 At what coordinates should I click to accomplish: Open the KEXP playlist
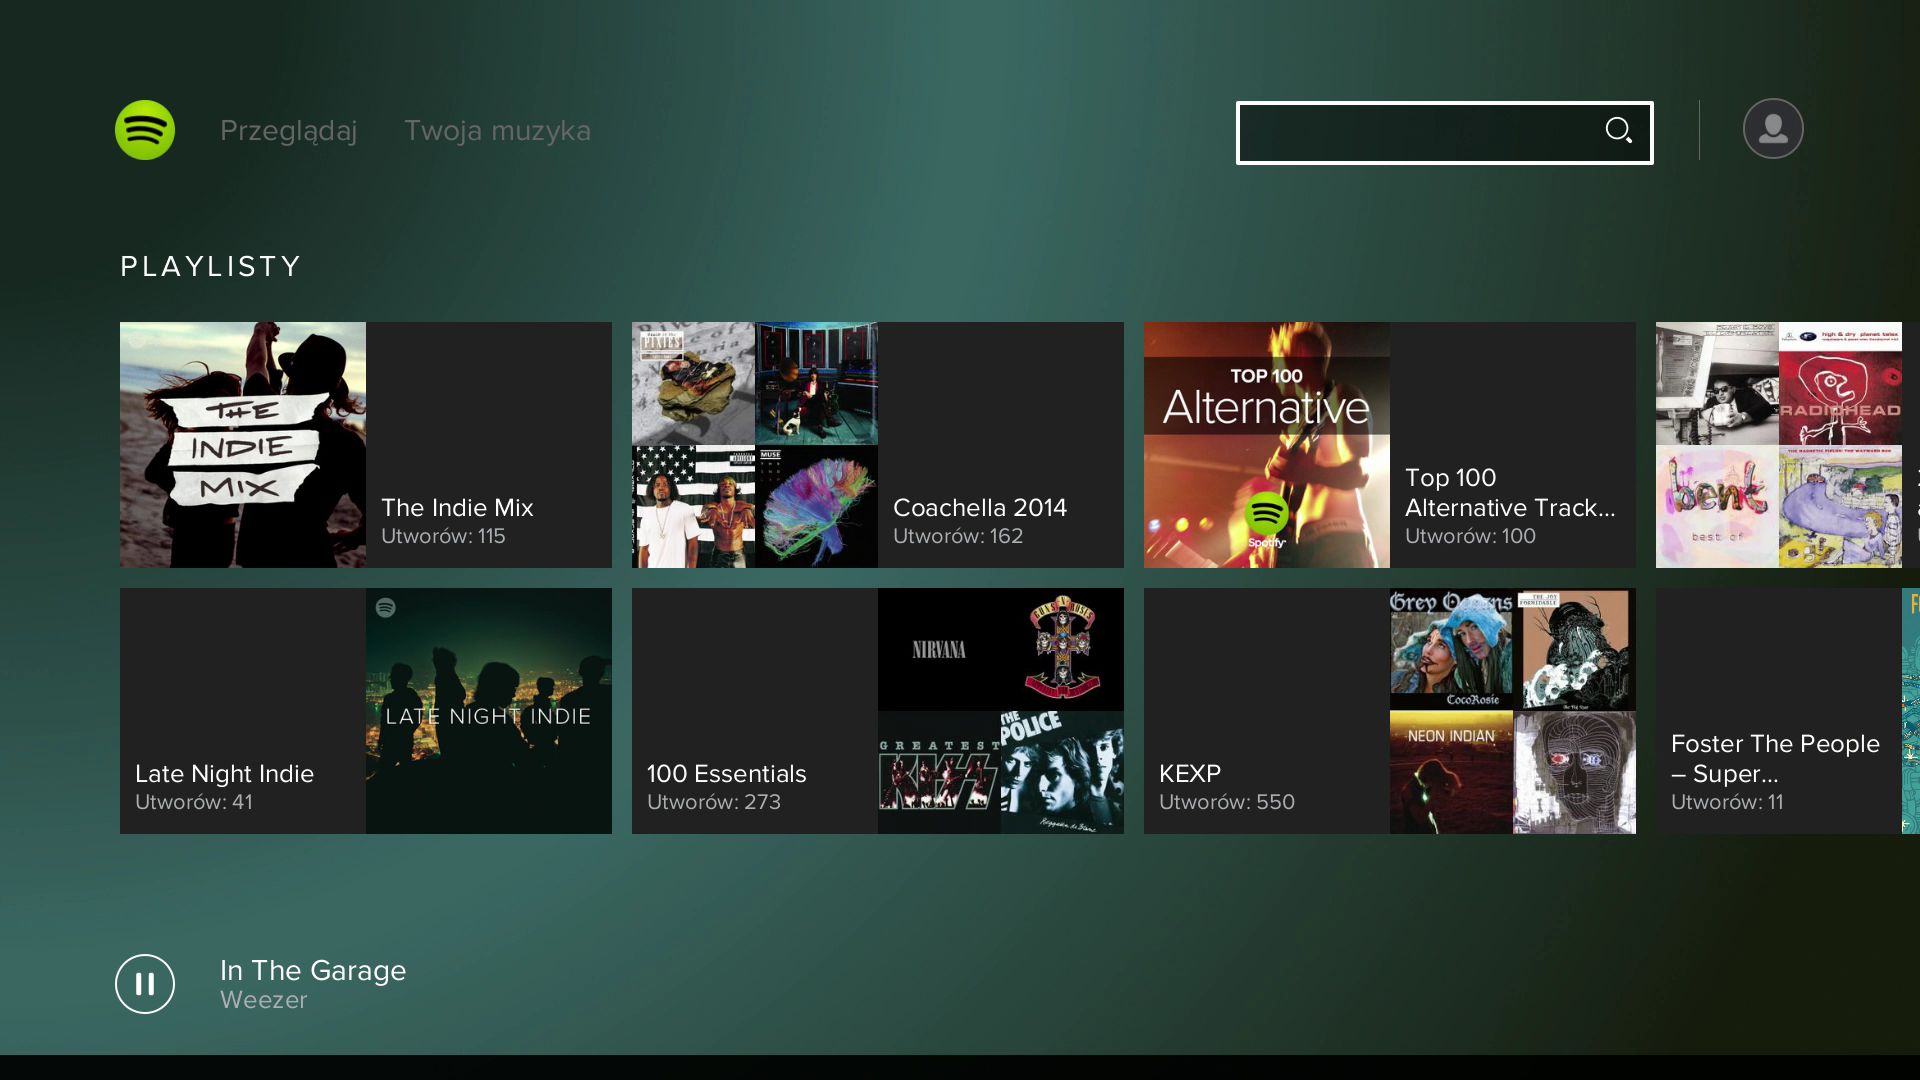point(1190,774)
